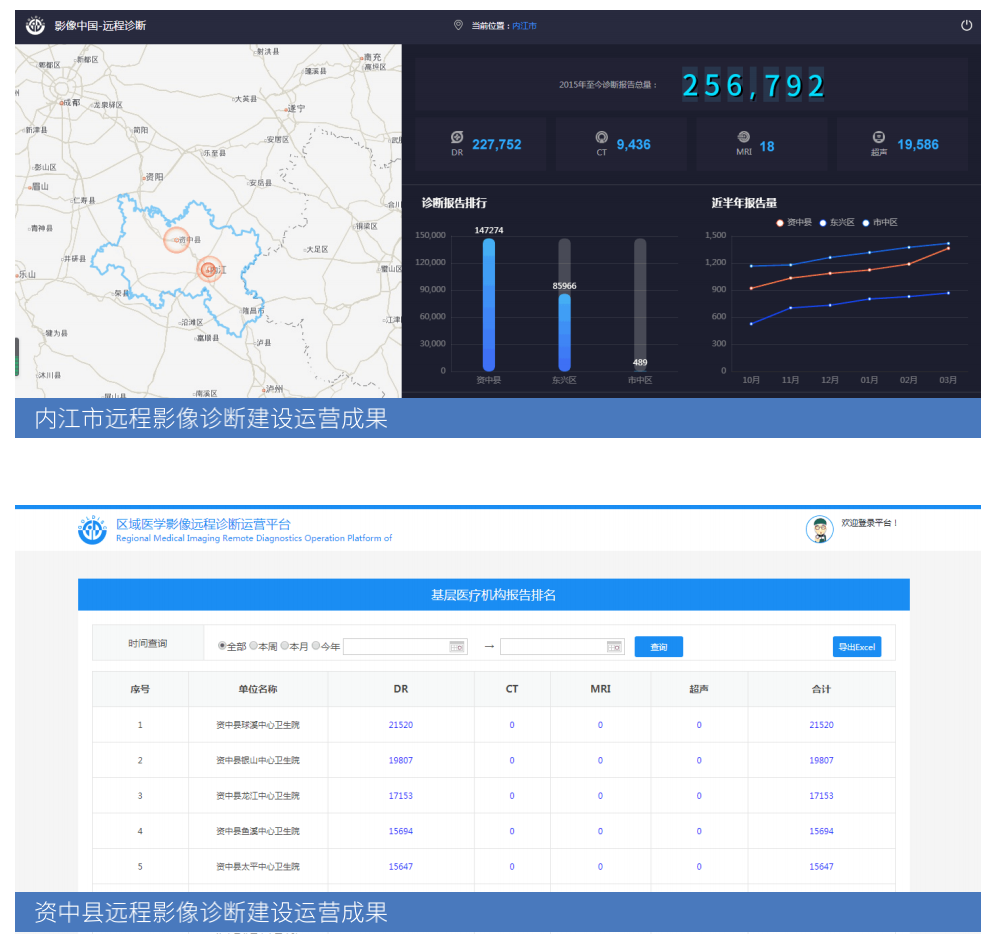
Task: Click the 内江市 current location link
Action: click(x=524, y=26)
